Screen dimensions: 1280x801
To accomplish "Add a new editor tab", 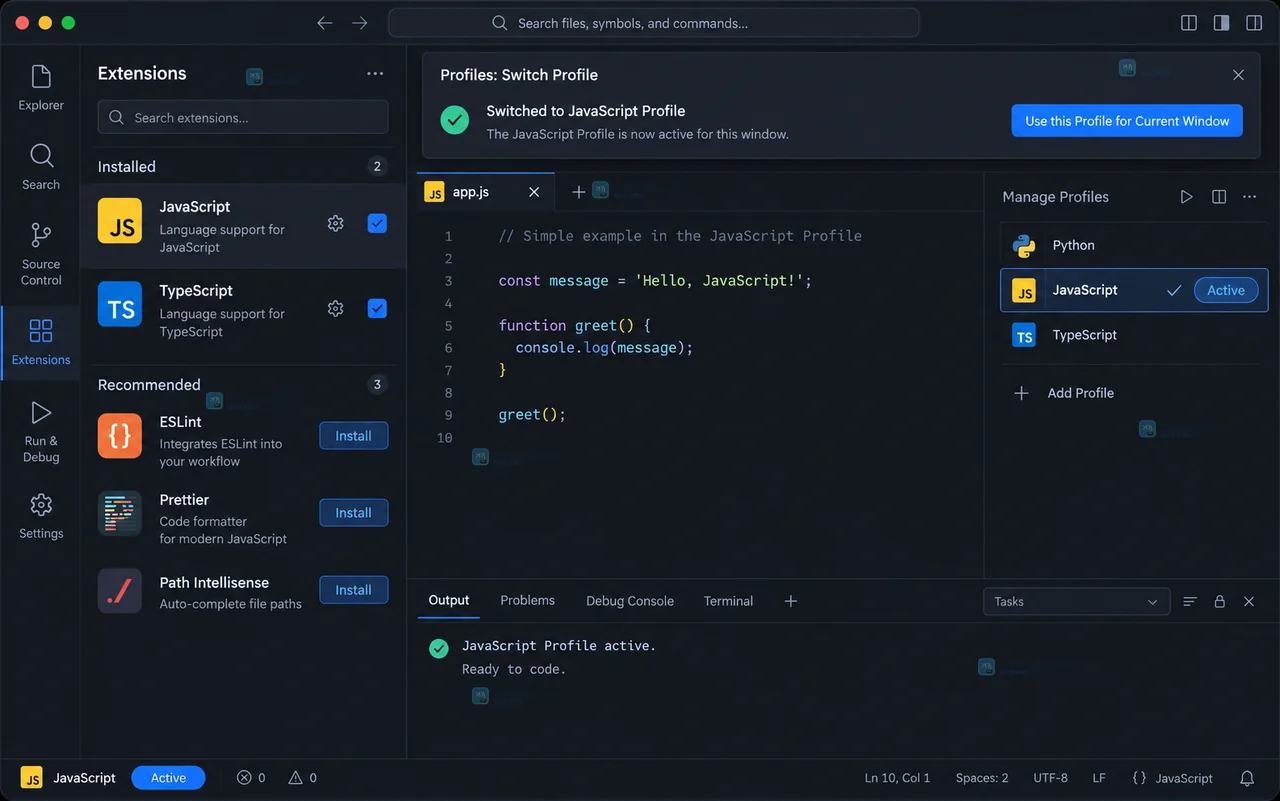I will coord(578,192).
